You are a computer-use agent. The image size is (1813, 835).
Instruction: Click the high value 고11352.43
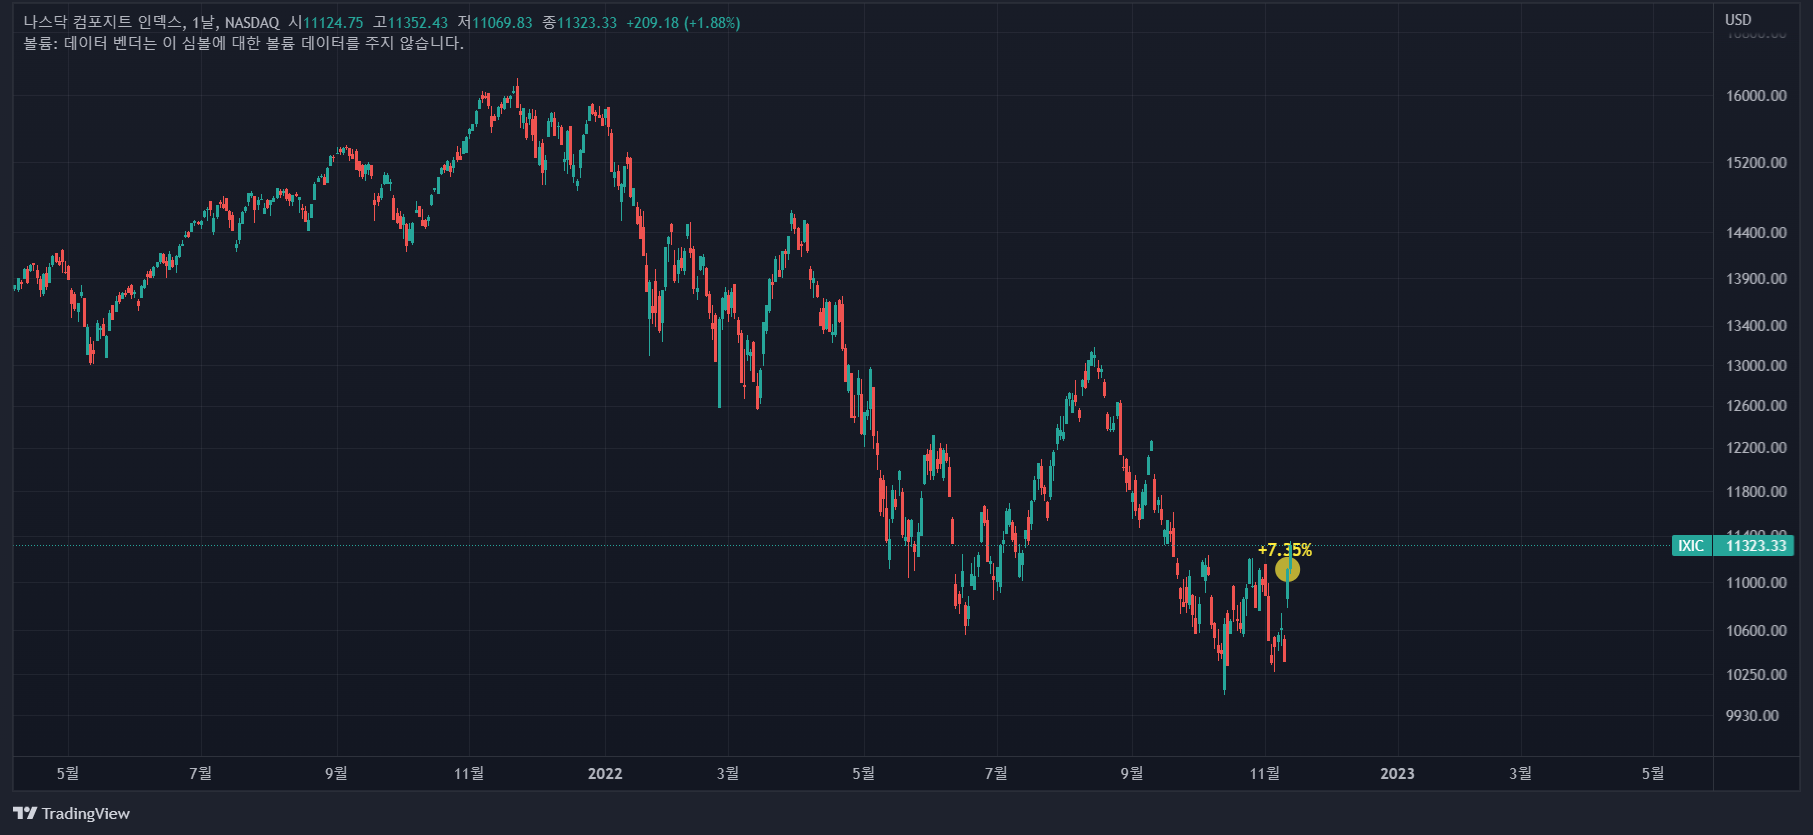click(410, 22)
